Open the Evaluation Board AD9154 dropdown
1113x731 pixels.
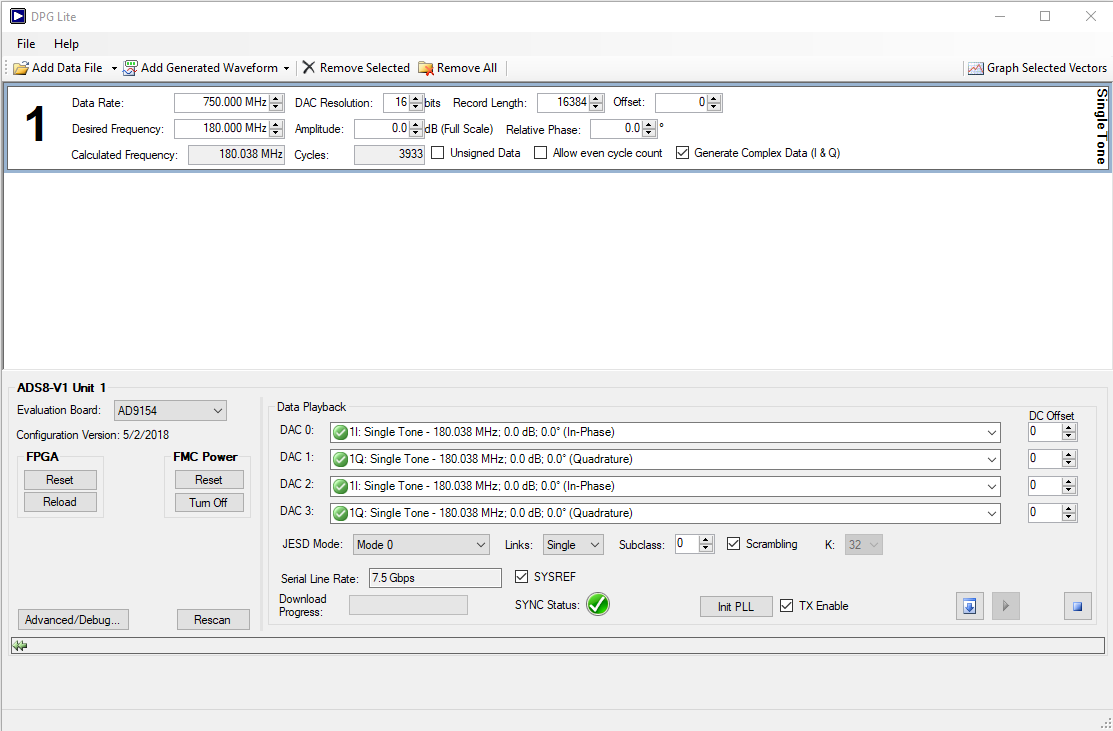point(171,411)
